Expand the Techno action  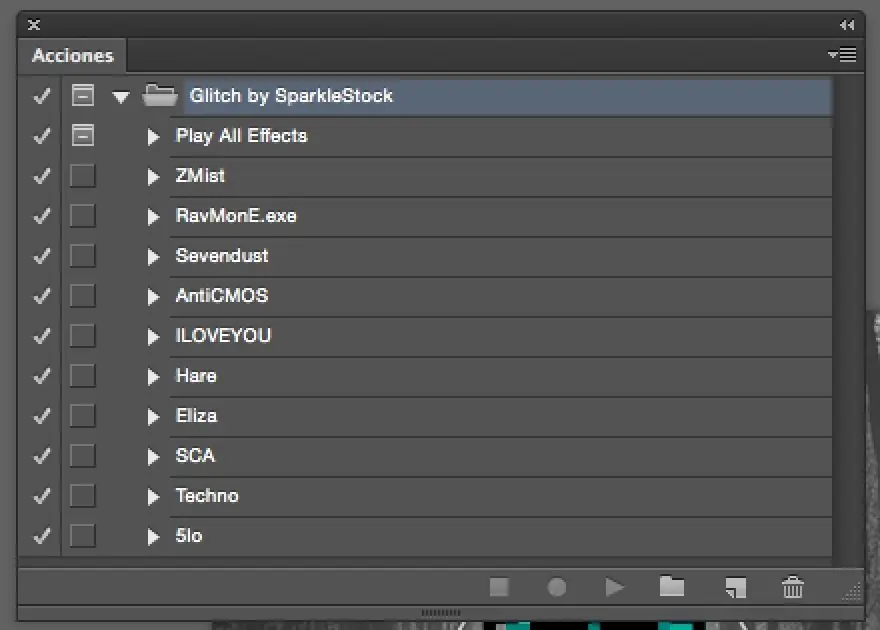(153, 496)
